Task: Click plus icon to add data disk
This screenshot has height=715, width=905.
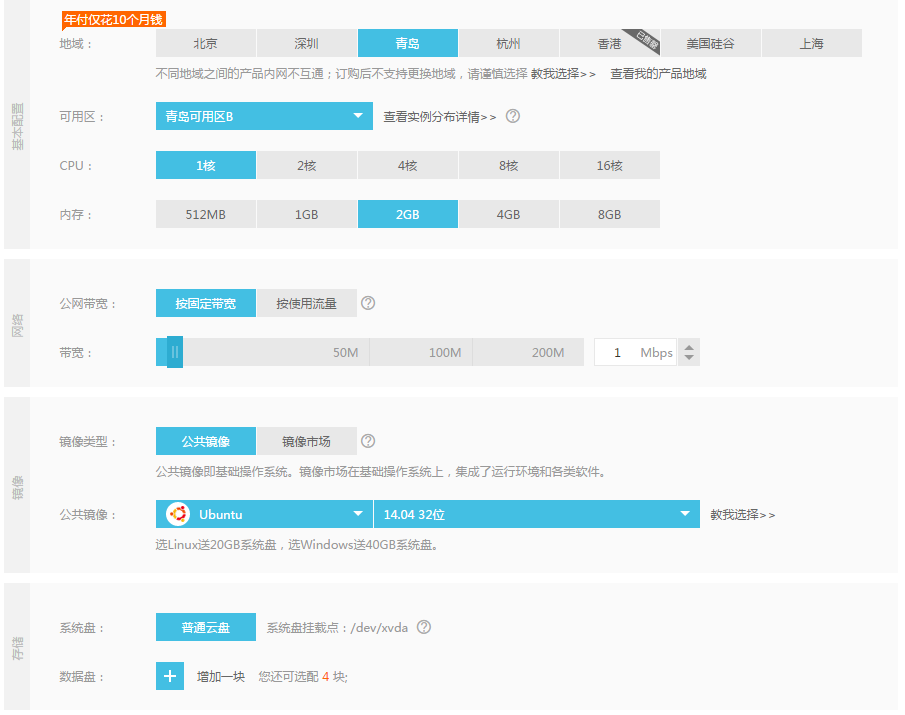Action: (170, 677)
